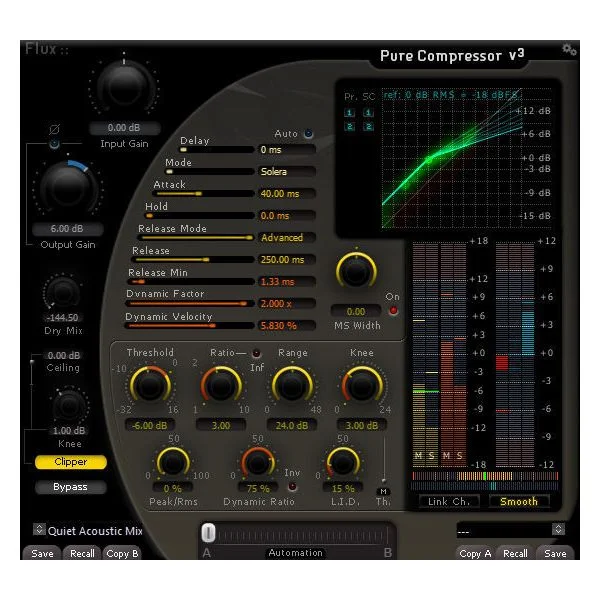
Task: Click the Clipper button
Action: click(70, 462)
